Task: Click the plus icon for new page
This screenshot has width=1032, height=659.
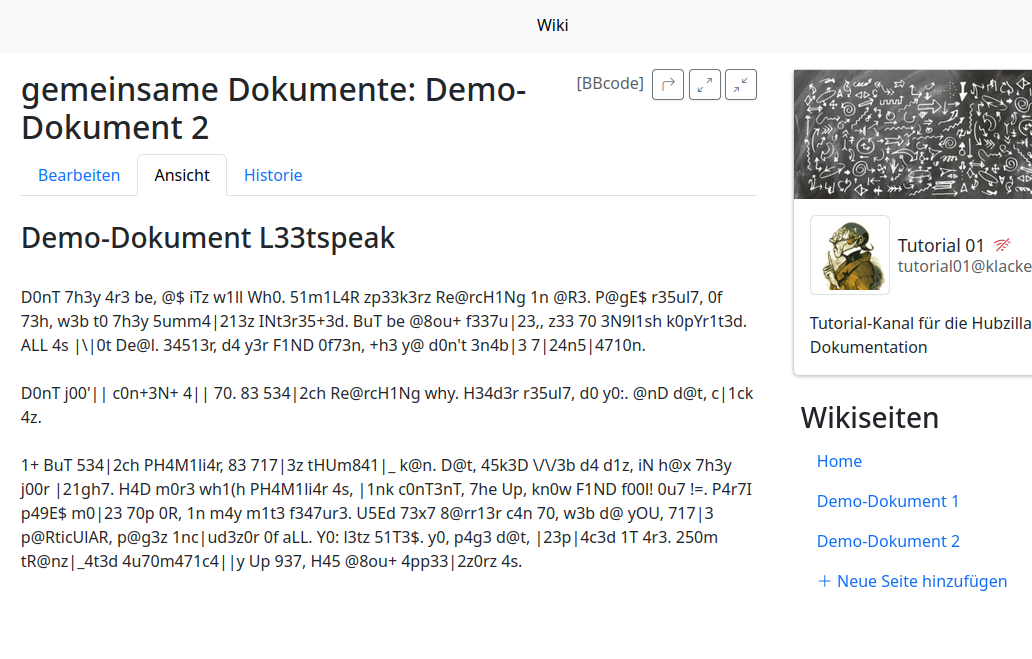Action: (824, 581)
